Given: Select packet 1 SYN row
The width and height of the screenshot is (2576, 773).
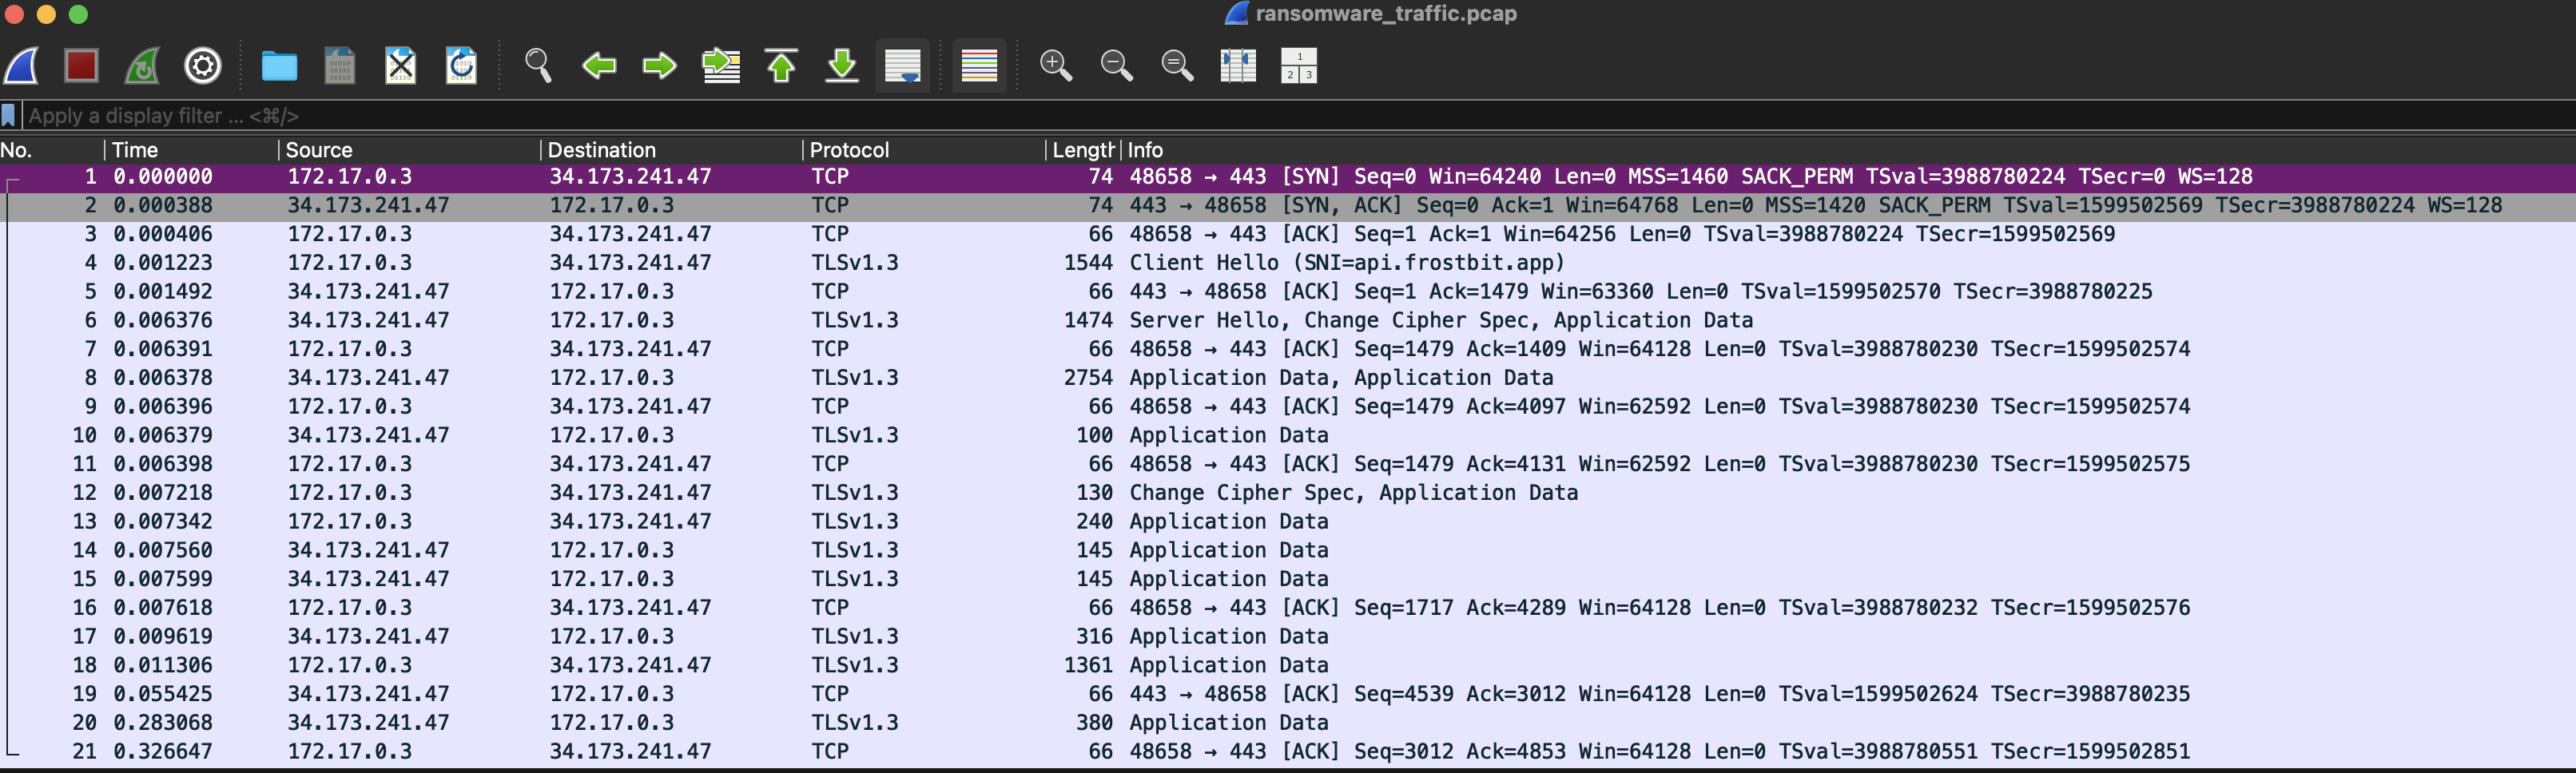Looking at the screenshot, I should coord(1288,177).
